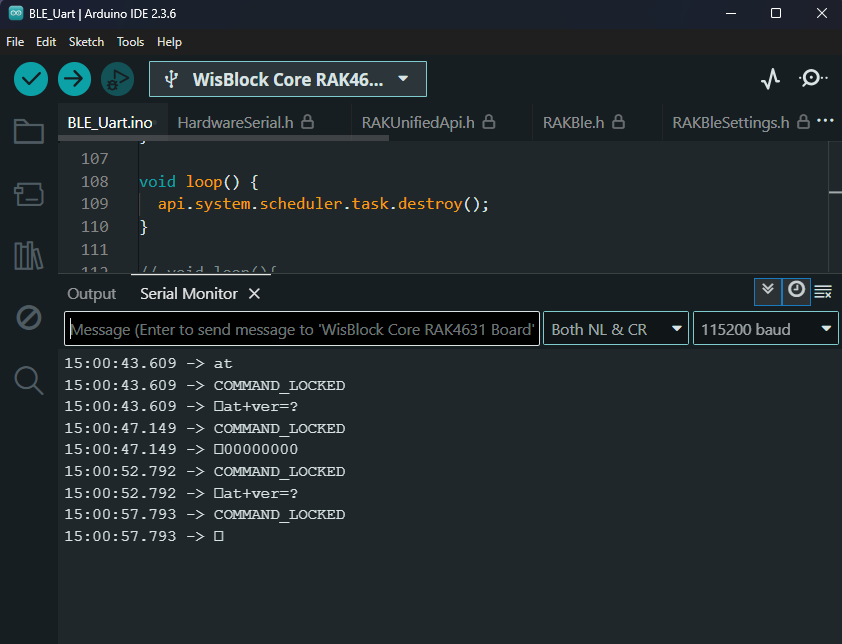This screenshot has height=644, width=842.
Task: Toggle autoscroll in Serial Monitor
Action: click(767, 291)
